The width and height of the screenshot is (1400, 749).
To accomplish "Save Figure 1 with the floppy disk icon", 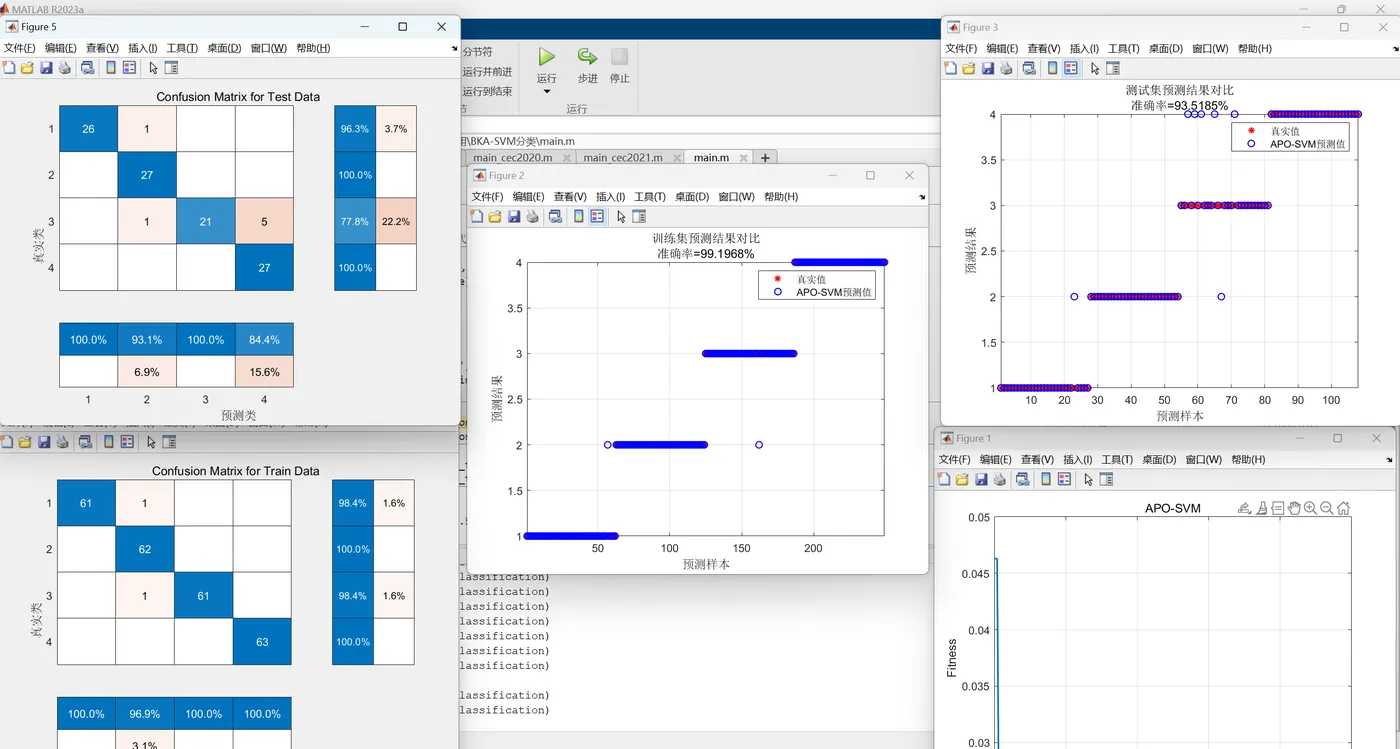I will [x=980, y=479].
